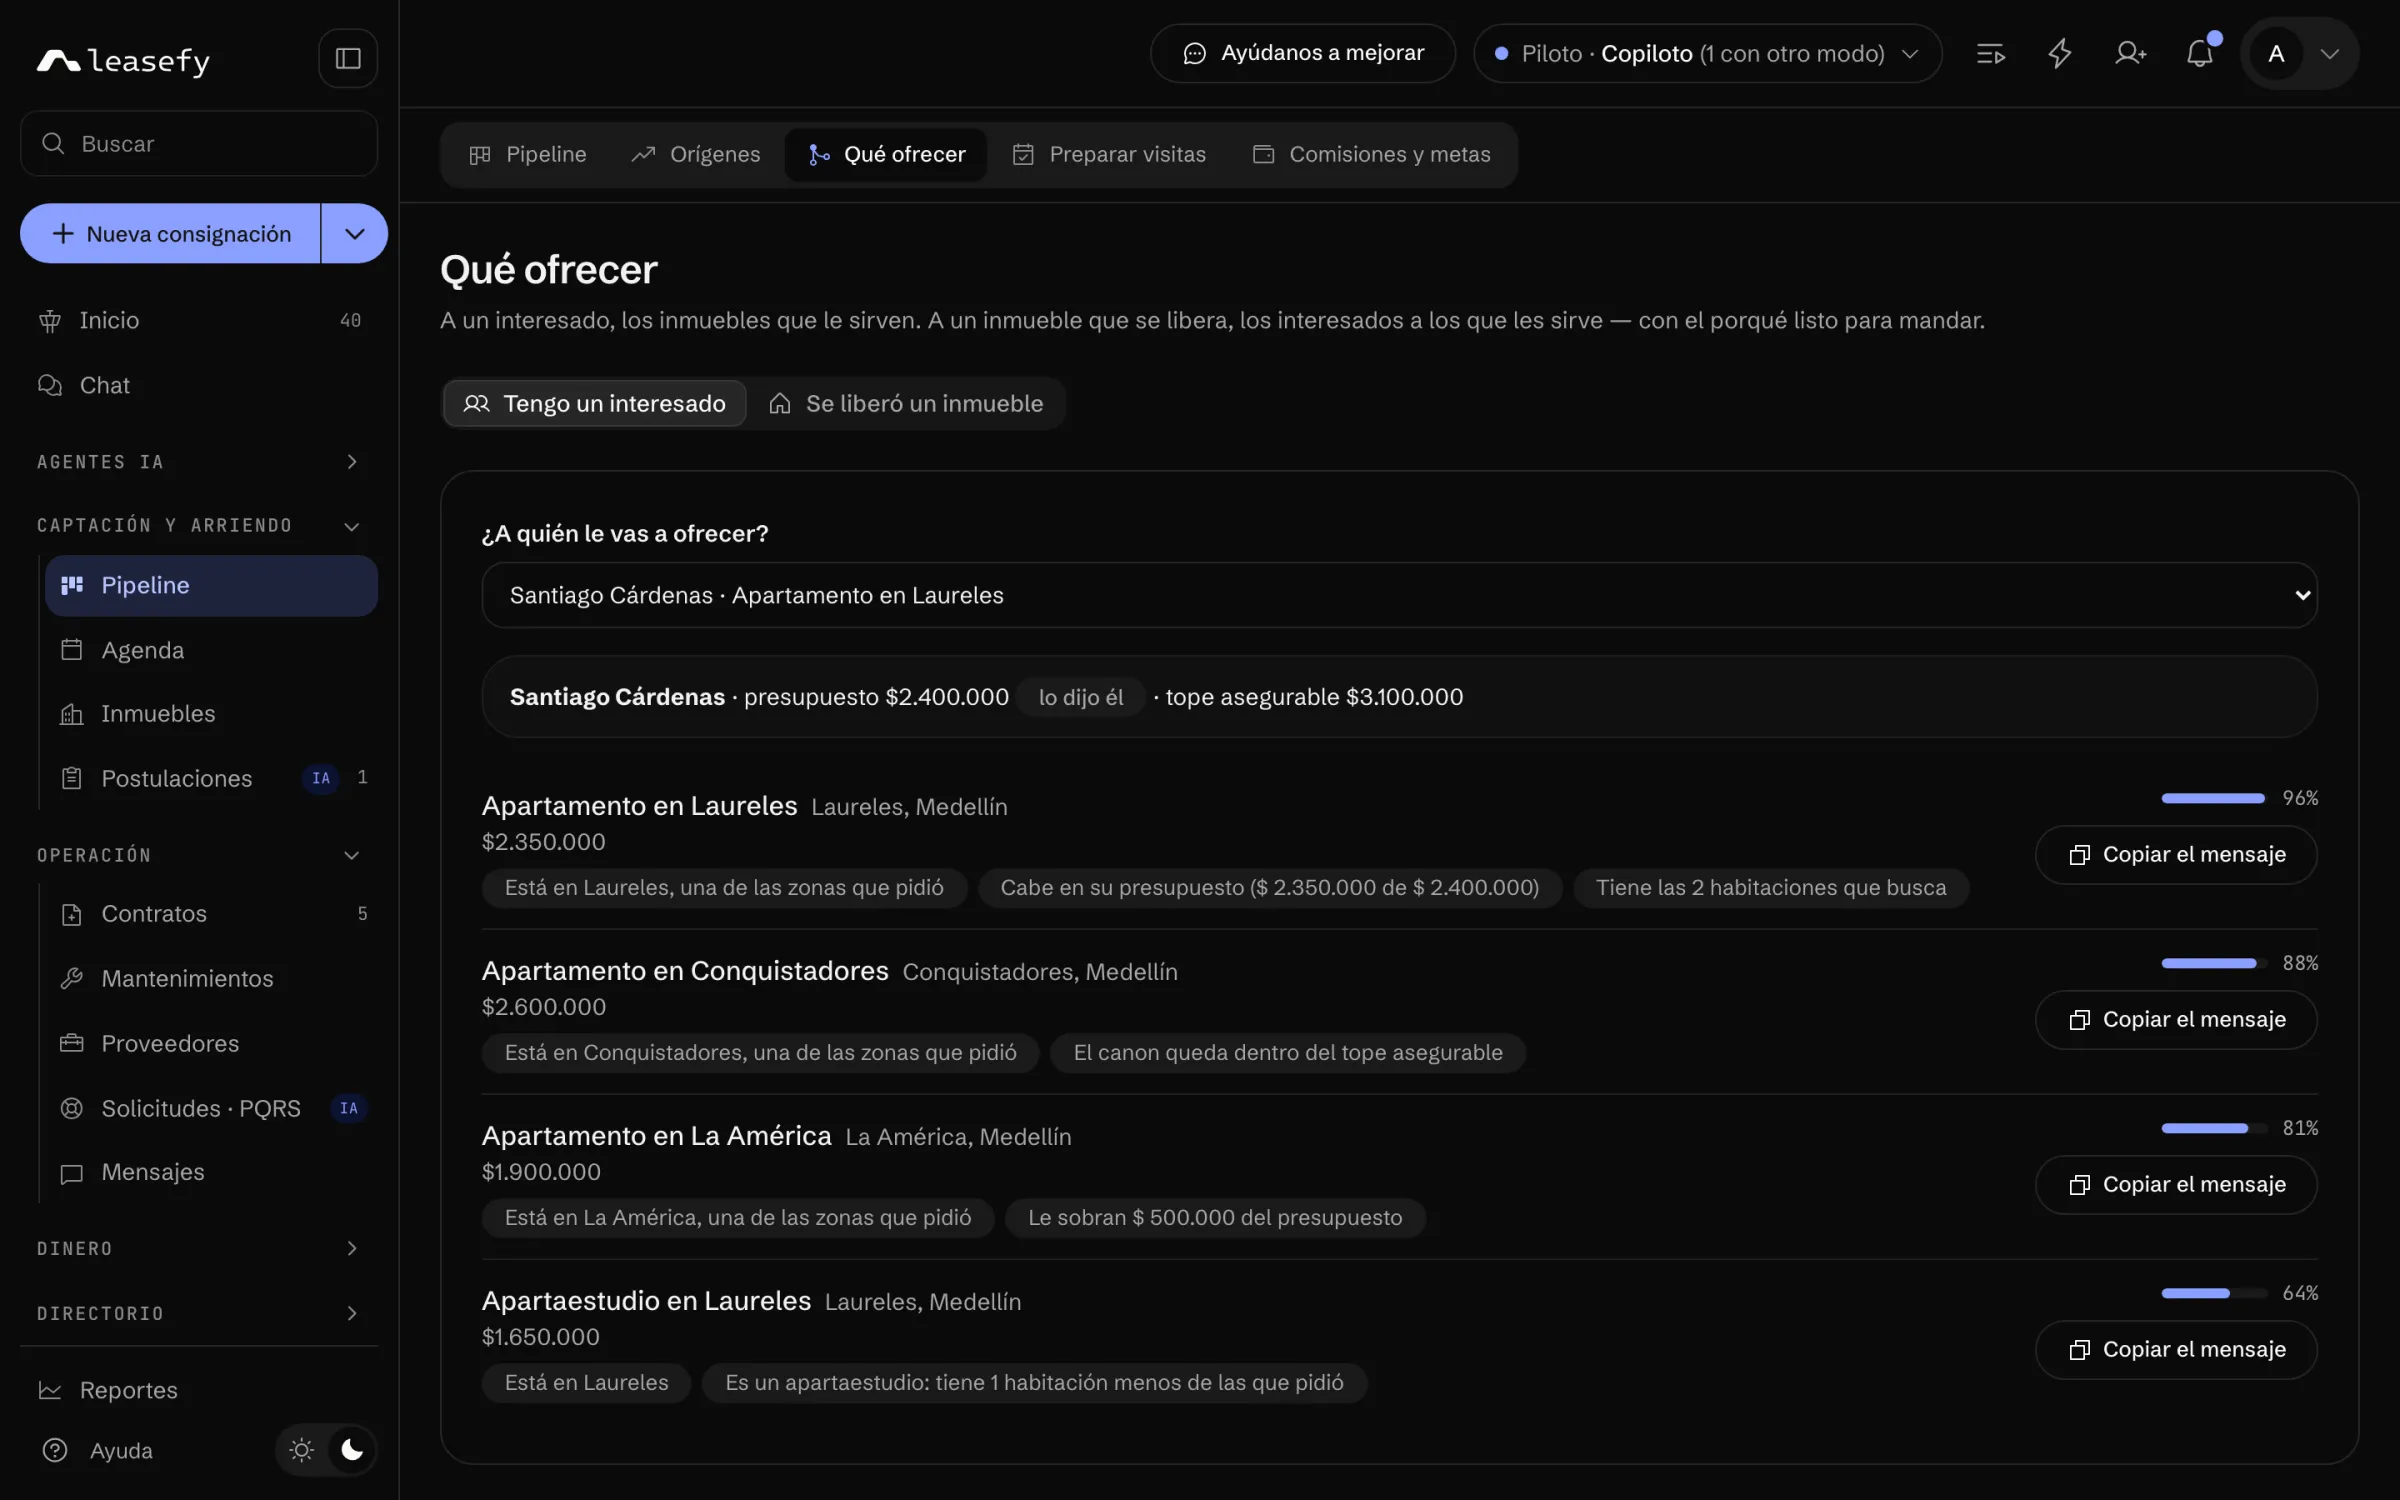
Task: Switch to Preparar visitas tab
Action: (x=1109, y=154)
